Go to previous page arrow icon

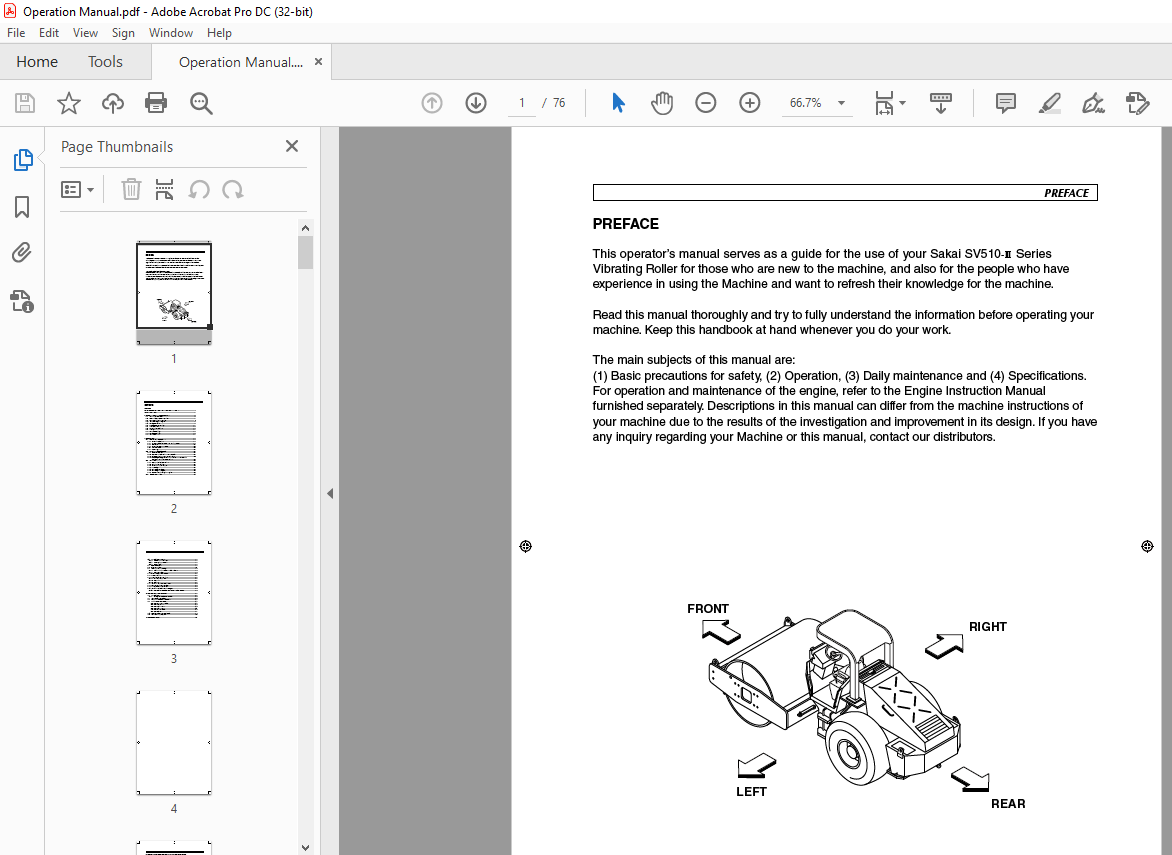[x=432, y=103]
